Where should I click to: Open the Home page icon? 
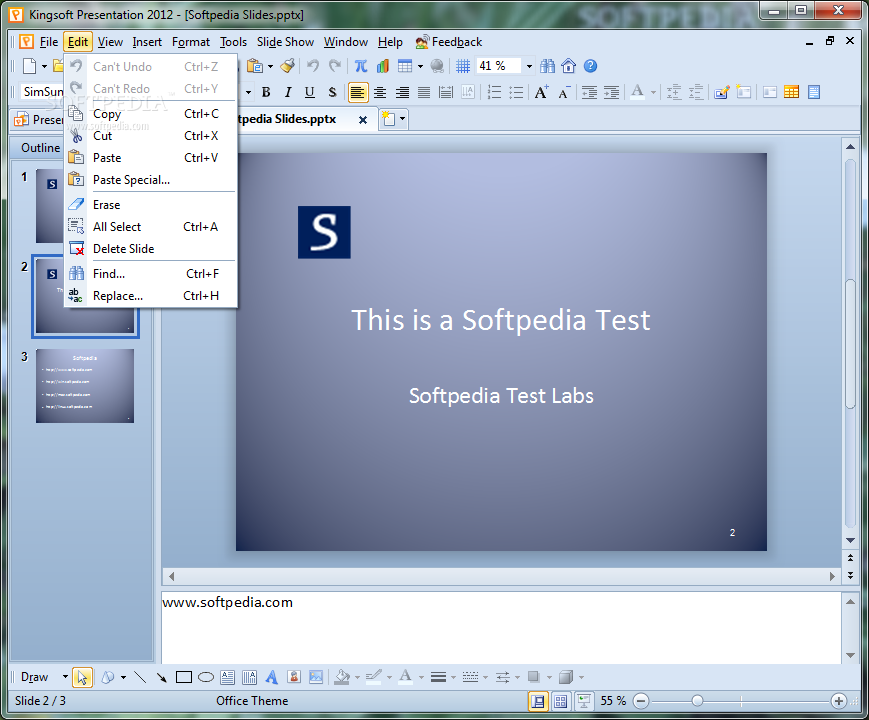[569, 66]
